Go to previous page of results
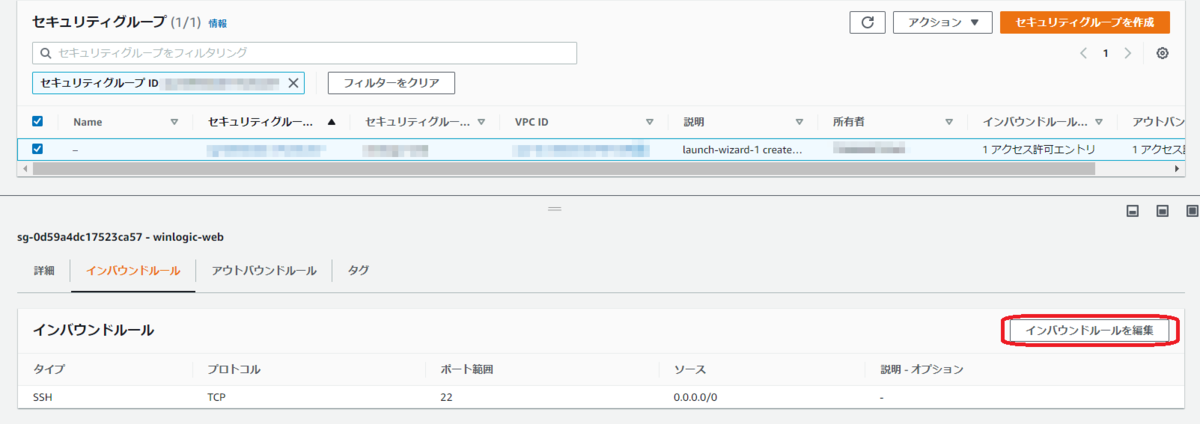1200x424 pixels. tap(1083, 53)
